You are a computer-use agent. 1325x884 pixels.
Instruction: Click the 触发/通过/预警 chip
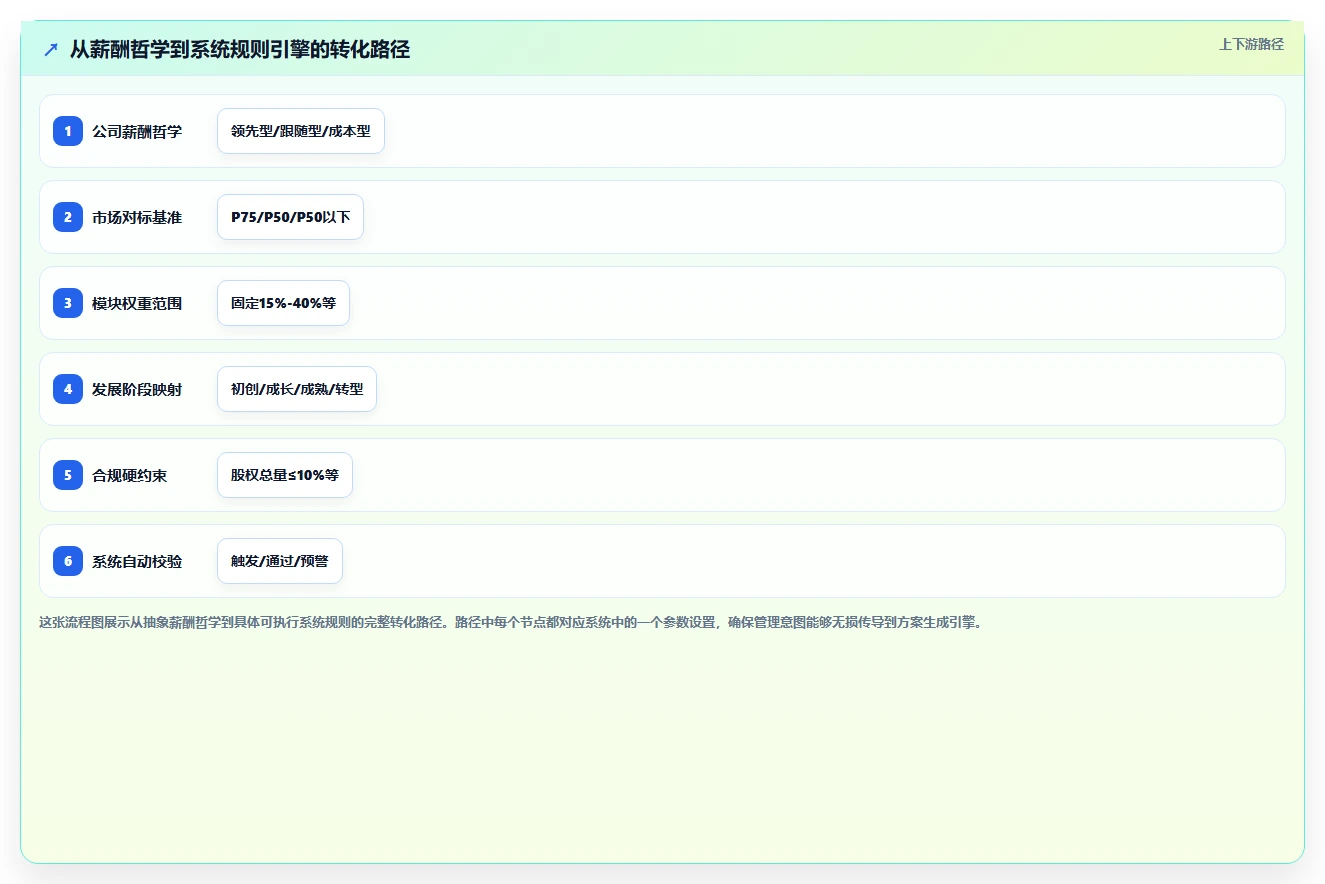pos(280,561)
